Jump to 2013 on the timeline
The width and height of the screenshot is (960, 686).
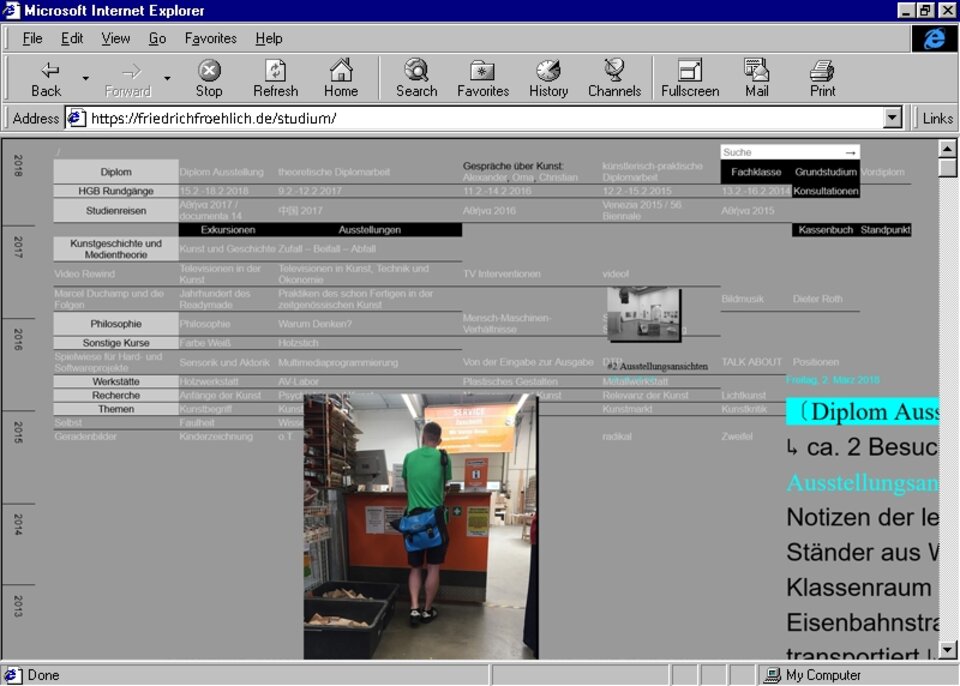click(18, 606)
